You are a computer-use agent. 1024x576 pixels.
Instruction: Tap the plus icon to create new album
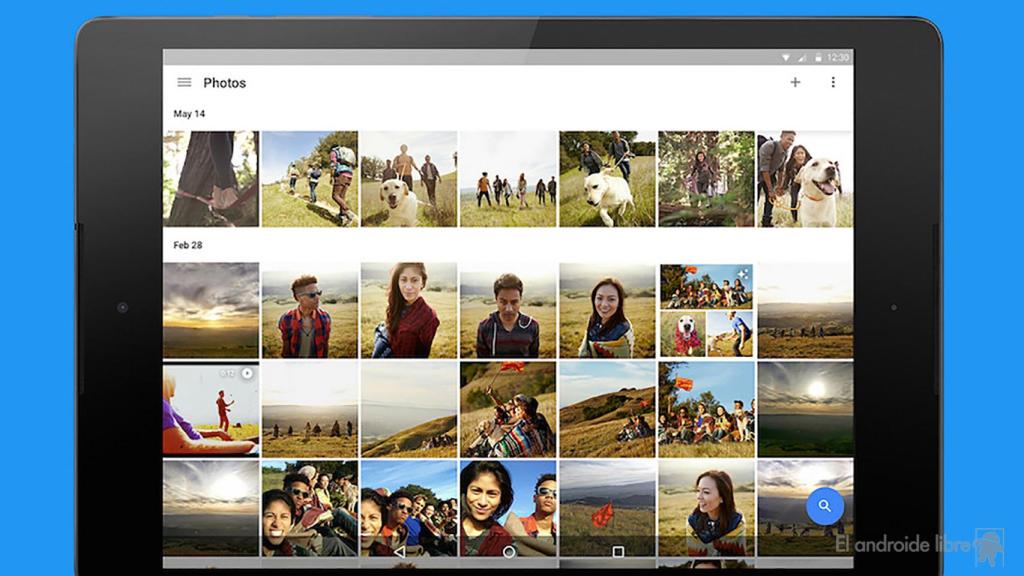(795, 82)
